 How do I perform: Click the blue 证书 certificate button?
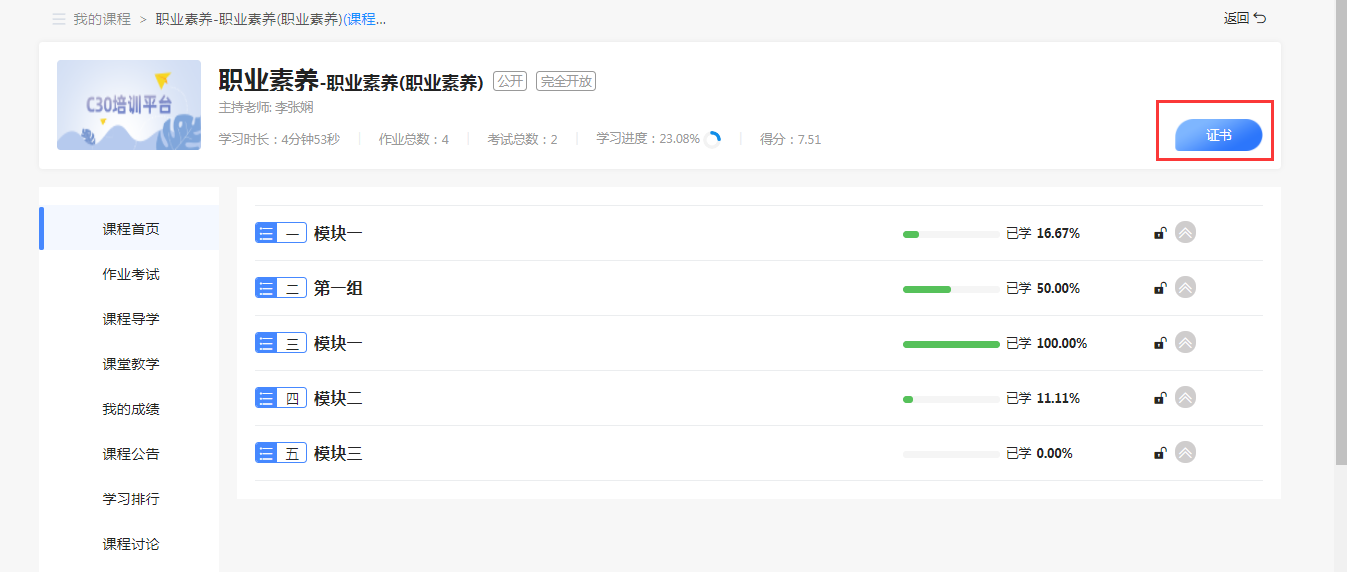[x=1218, y=135]
